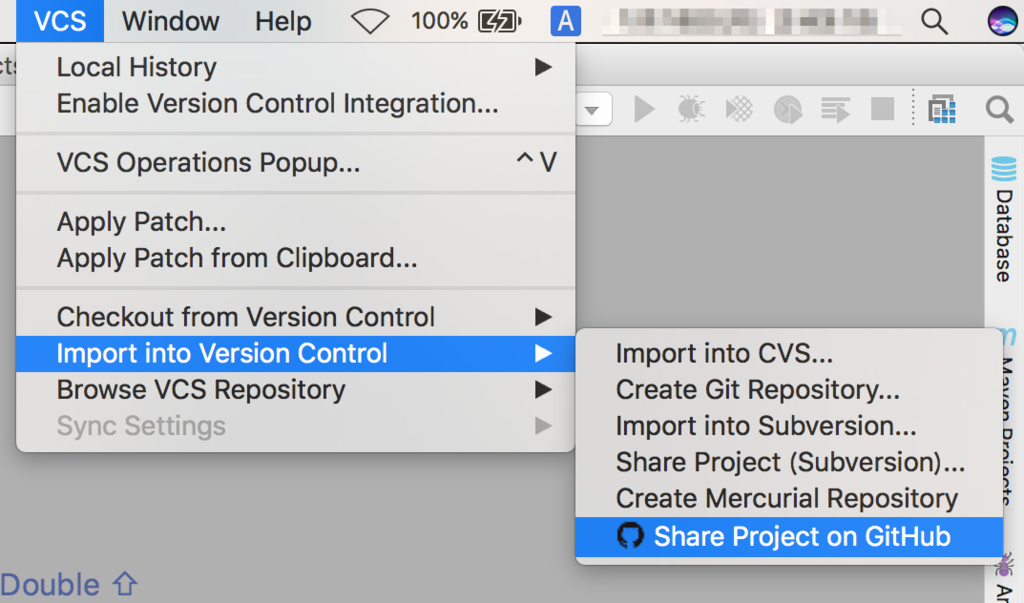1024x603 pixels.
Task: Click the Run (play) toolbar icon
Action: tap(645, 109)
